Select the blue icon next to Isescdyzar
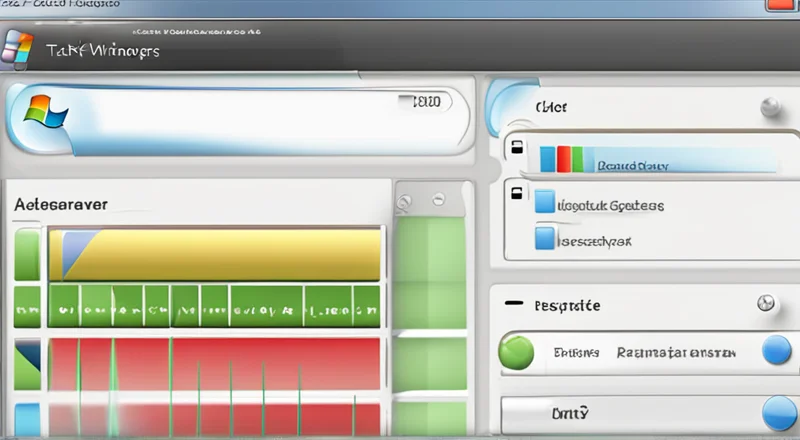Image resolution: width=800 pixels, height=440 pixels. coord(544,239)
